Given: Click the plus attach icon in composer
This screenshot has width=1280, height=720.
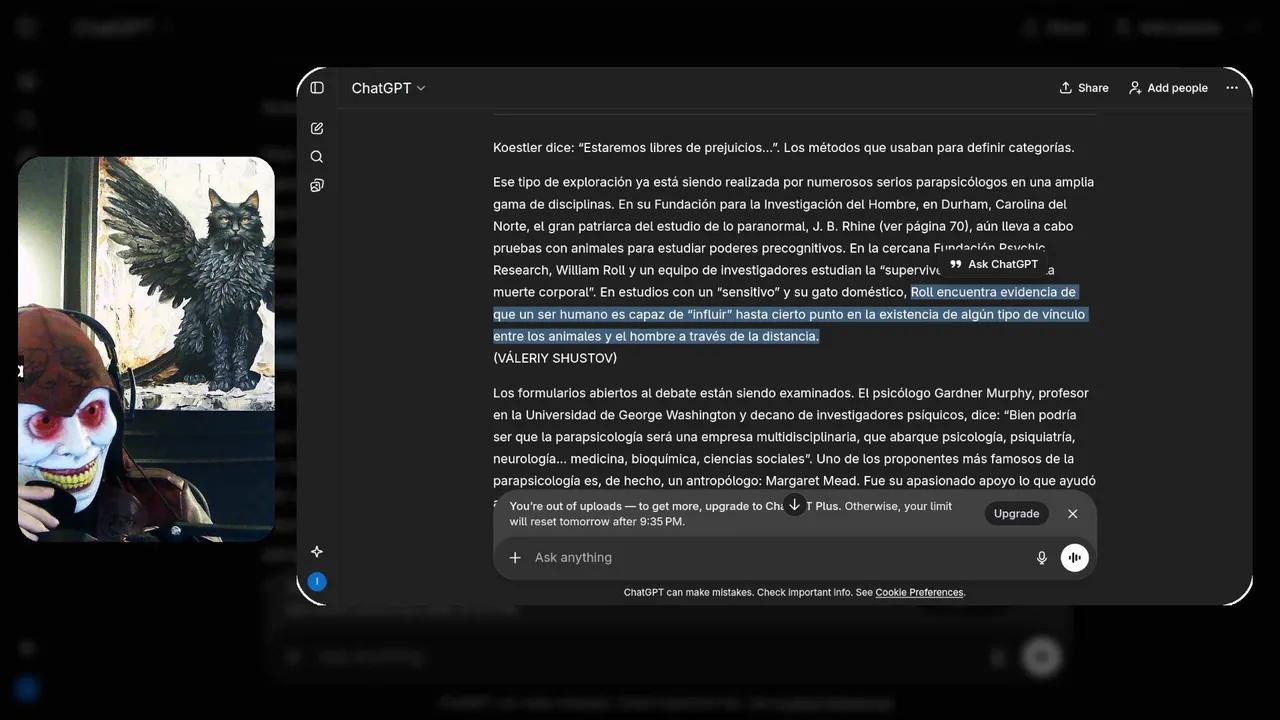Looking at the screenshot, I should point(515,558).
